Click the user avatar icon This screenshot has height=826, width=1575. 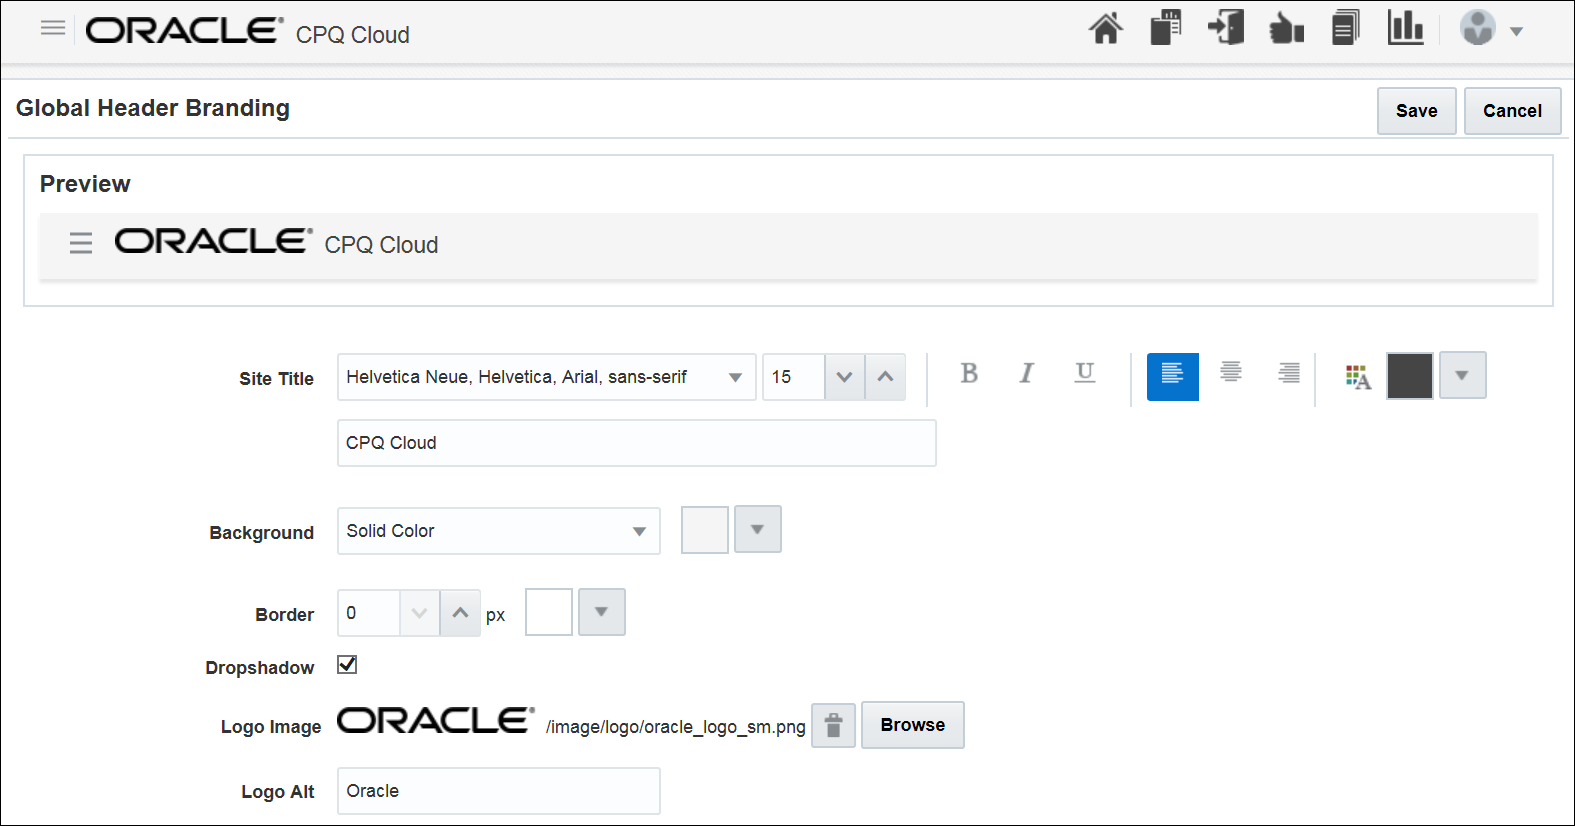click(1477, 28)
